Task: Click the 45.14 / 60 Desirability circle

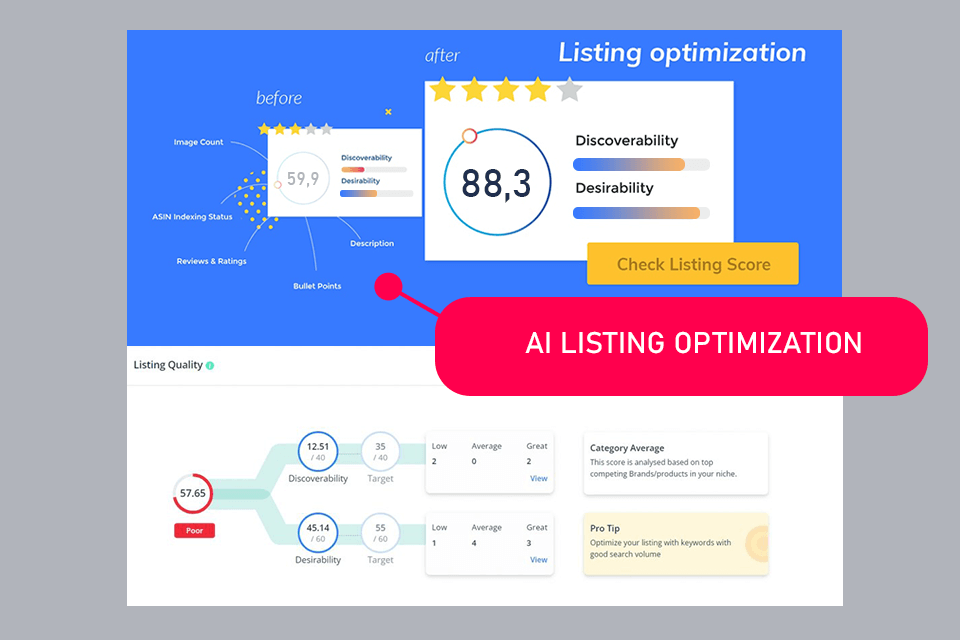Action: pyautogui.click(x=318, y=533)
